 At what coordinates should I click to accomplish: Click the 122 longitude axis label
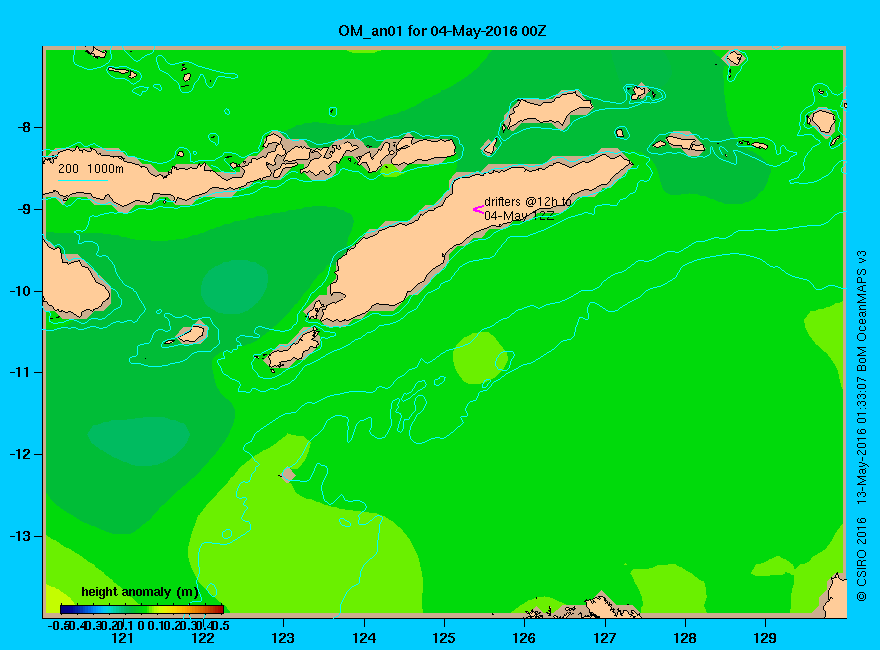click(x=203, y=638)
